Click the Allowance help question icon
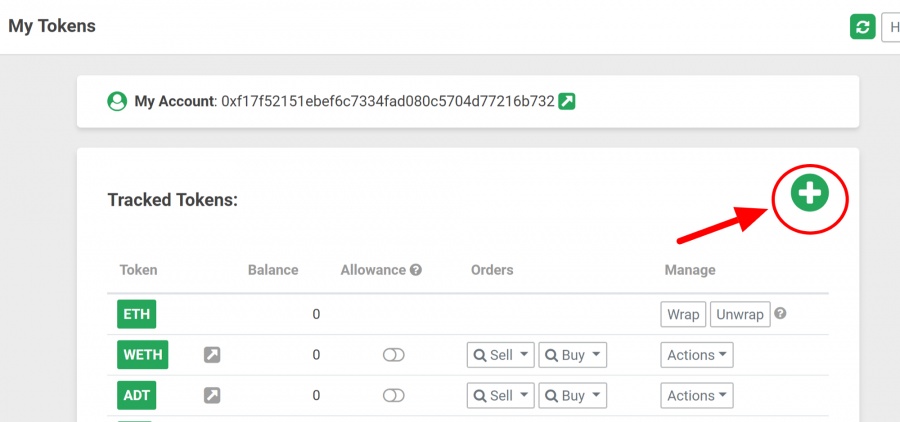 416,269
